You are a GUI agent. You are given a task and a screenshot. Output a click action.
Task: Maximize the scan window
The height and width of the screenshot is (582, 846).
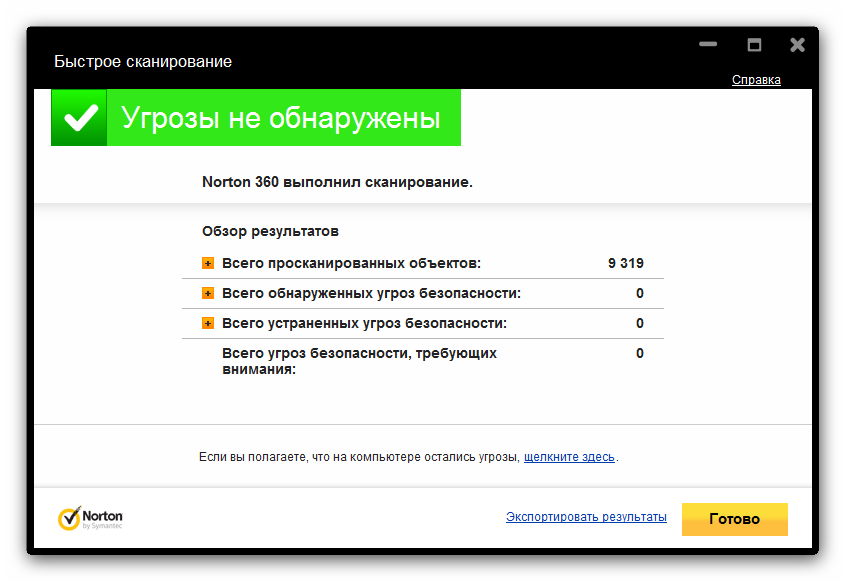click(754, 45)
